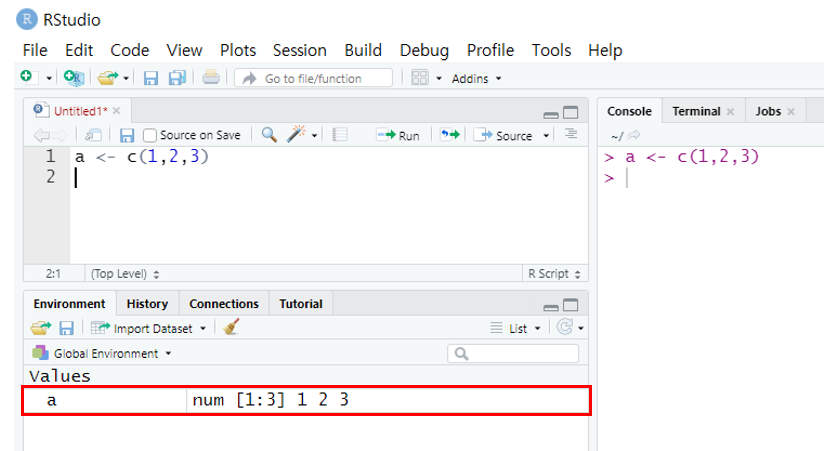
Task: Click the Save All documents icon
Action: 177,78
